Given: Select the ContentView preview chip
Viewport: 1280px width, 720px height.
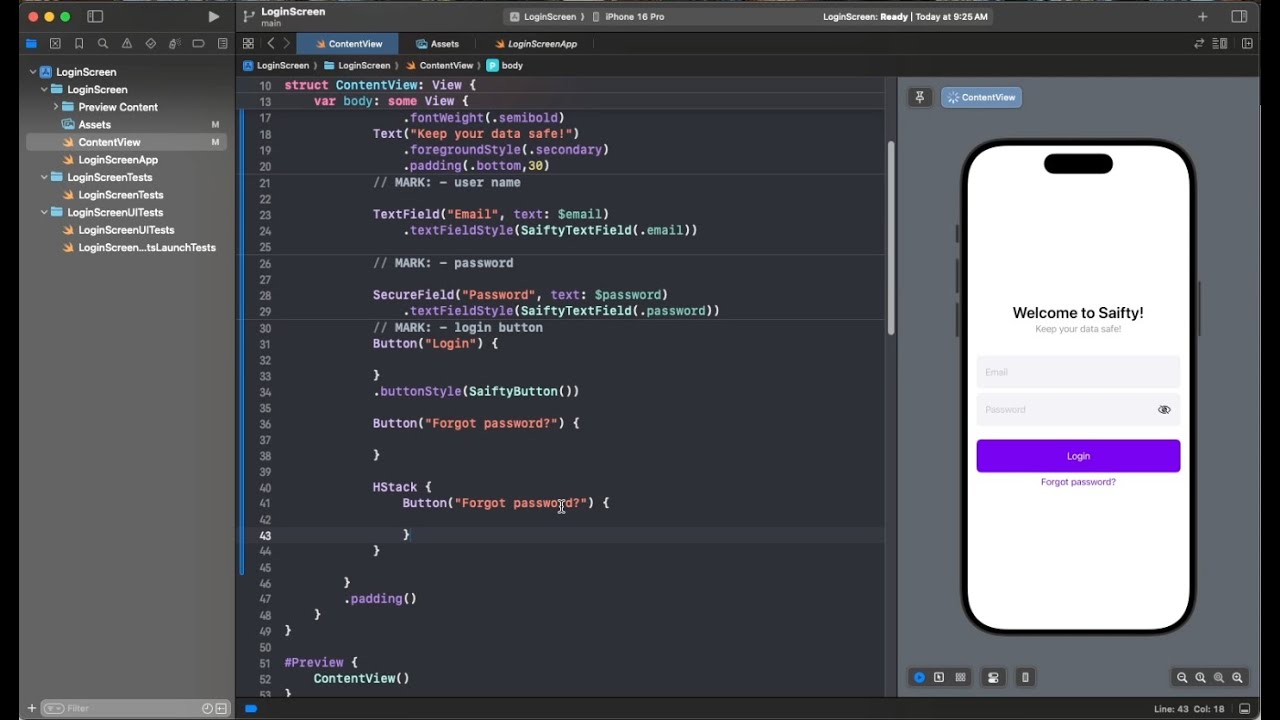Looking at the screenshot, I should point(981,97).
